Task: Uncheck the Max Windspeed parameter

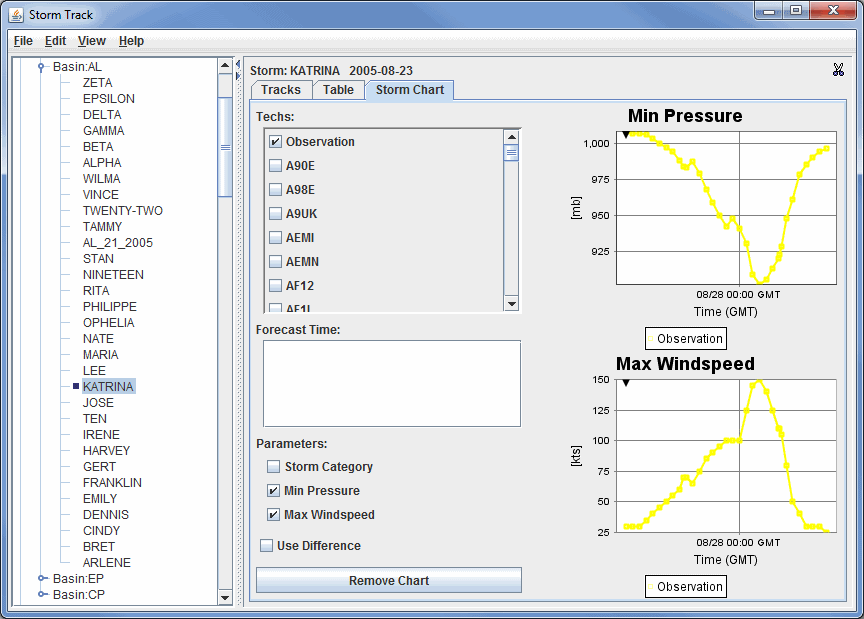Action: coord(273,515)
